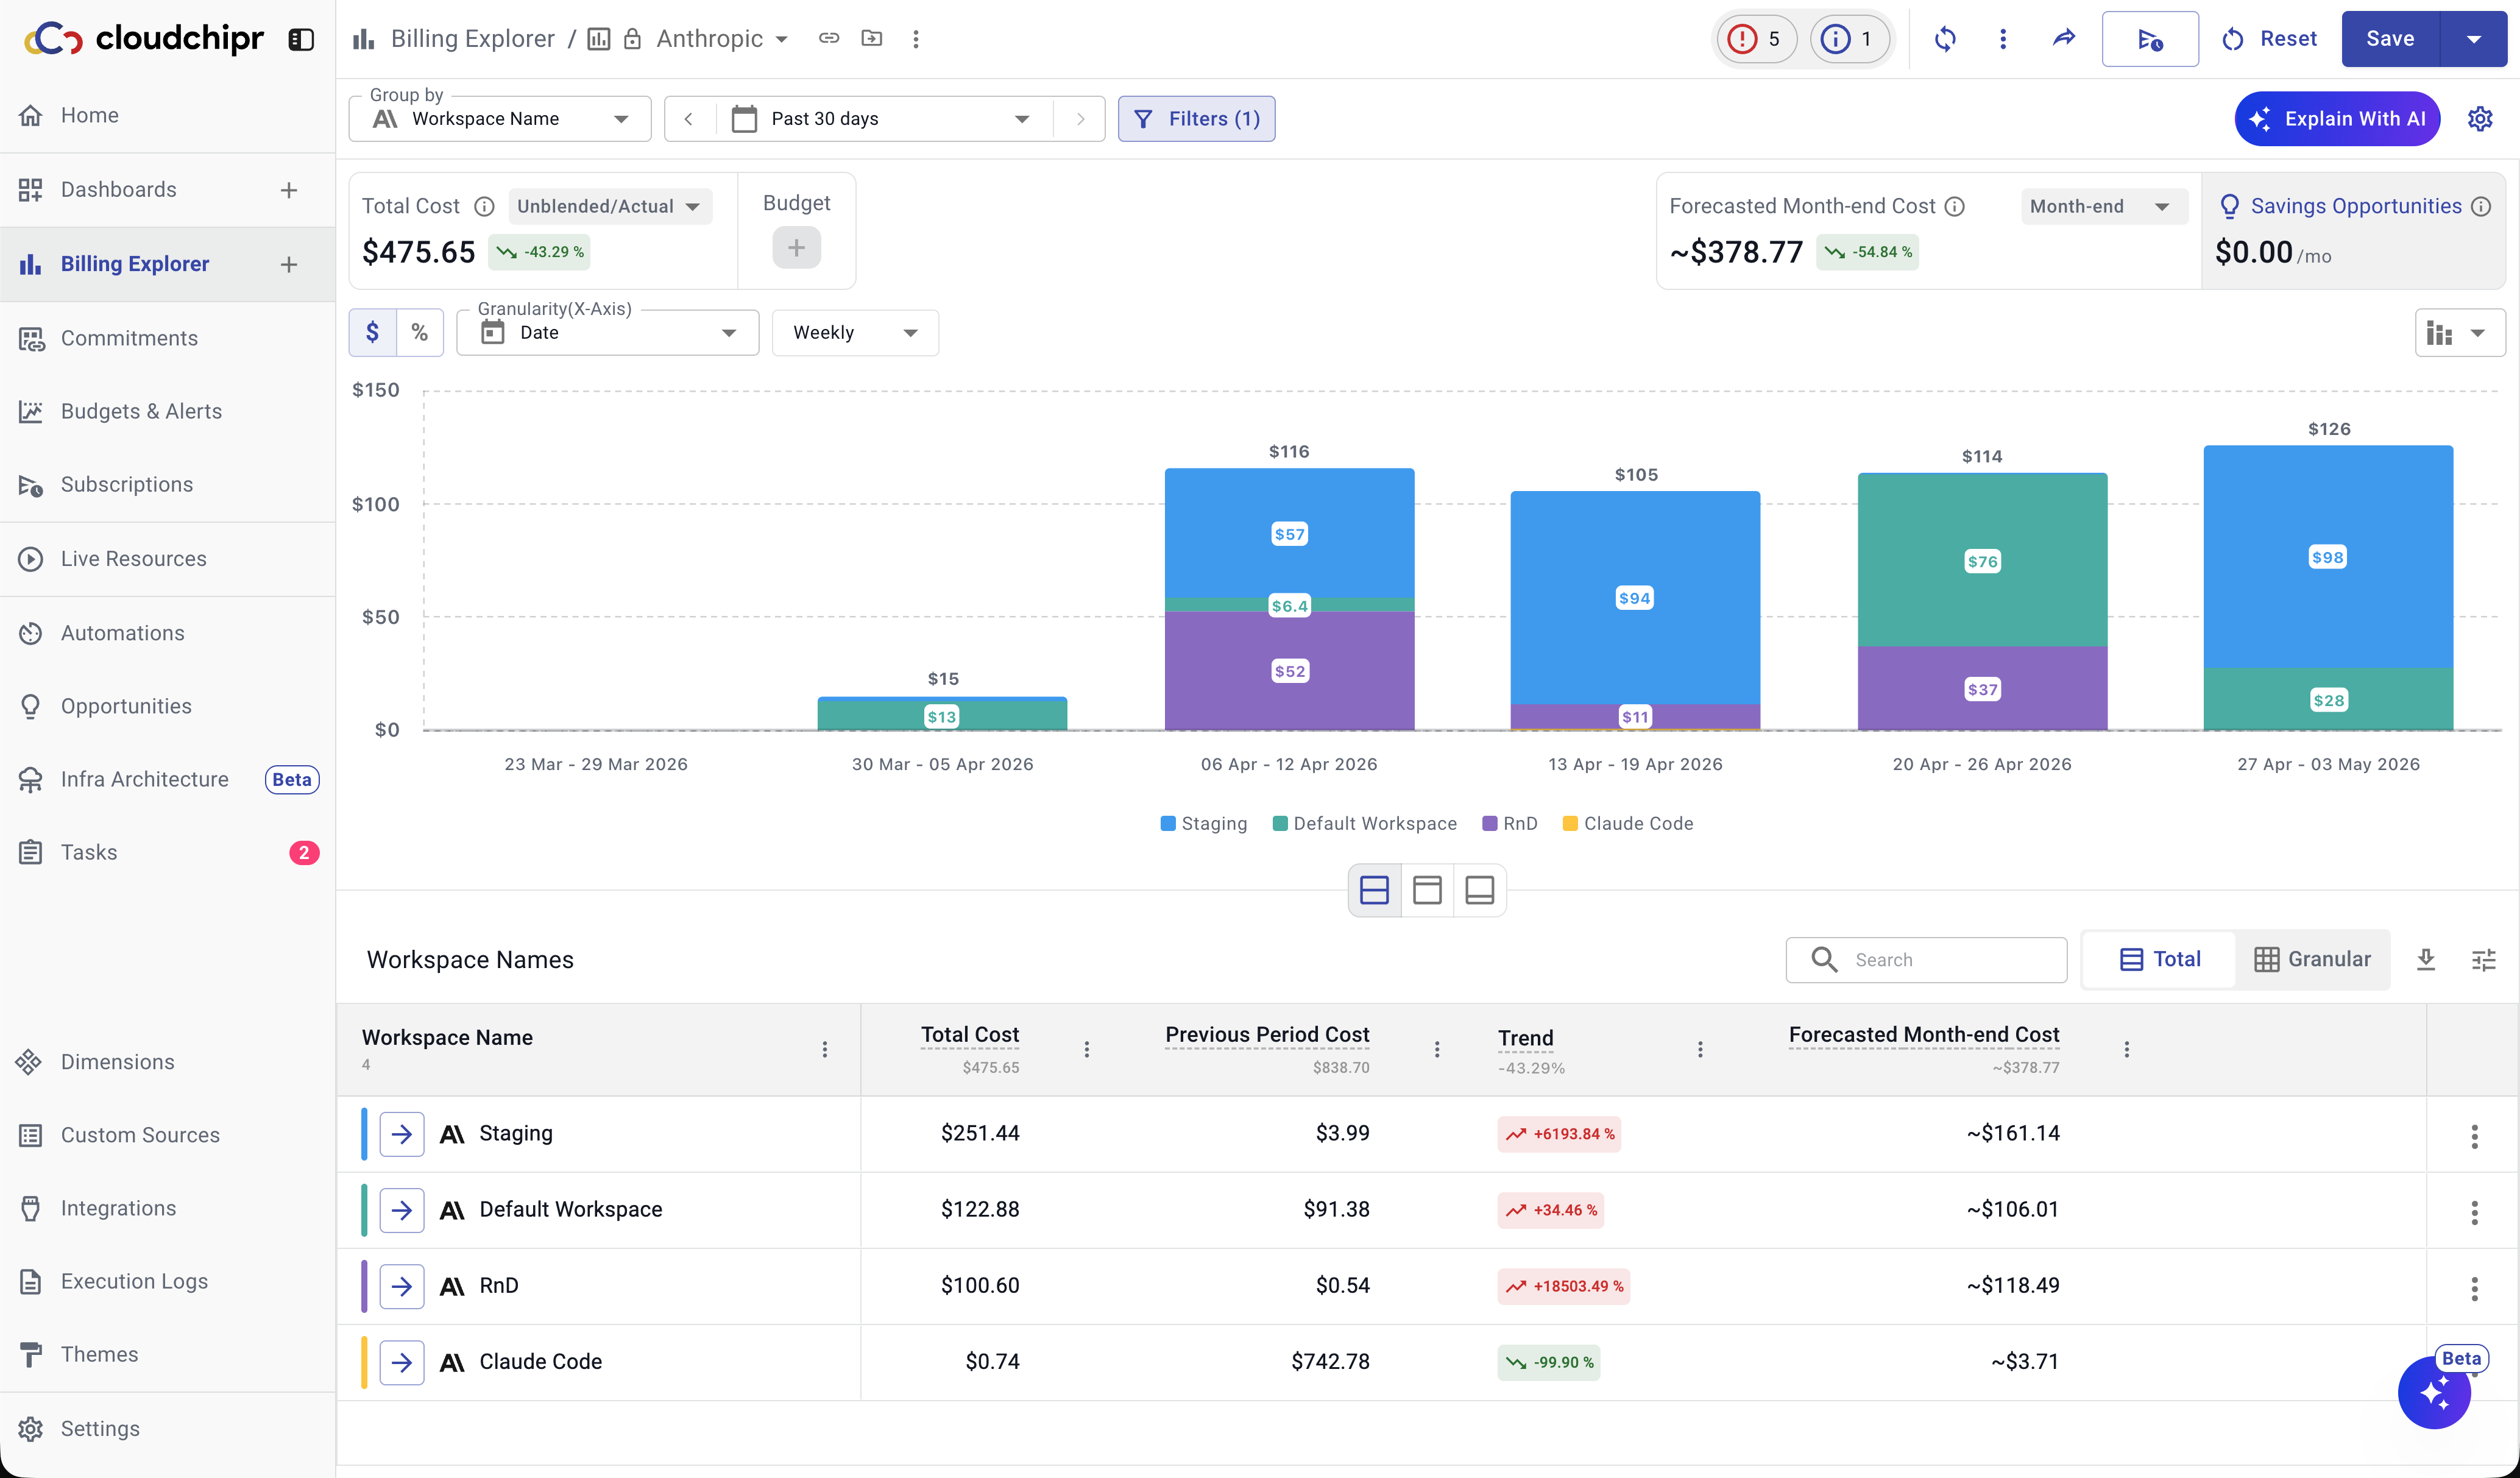The image size is (2520, 1478).
Task: Open chart settings gear icon
Action: [x=2479, y=119]
